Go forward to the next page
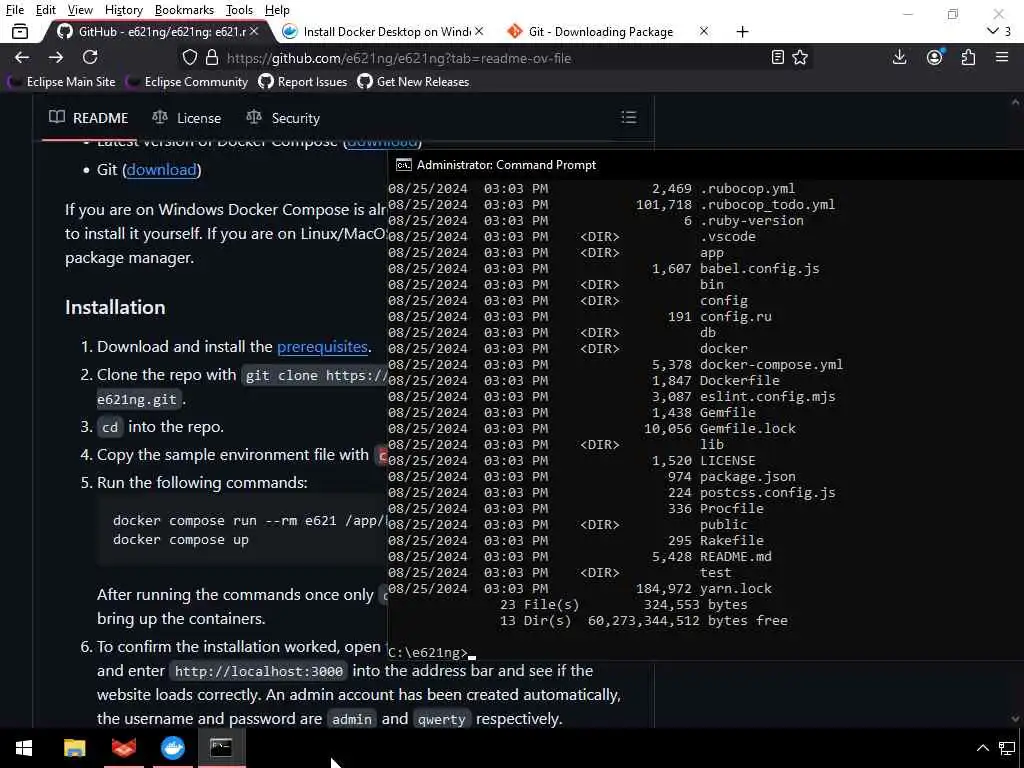Image resolution: width=1024 pixels, height=768 pixels. [x=56, y=57]
